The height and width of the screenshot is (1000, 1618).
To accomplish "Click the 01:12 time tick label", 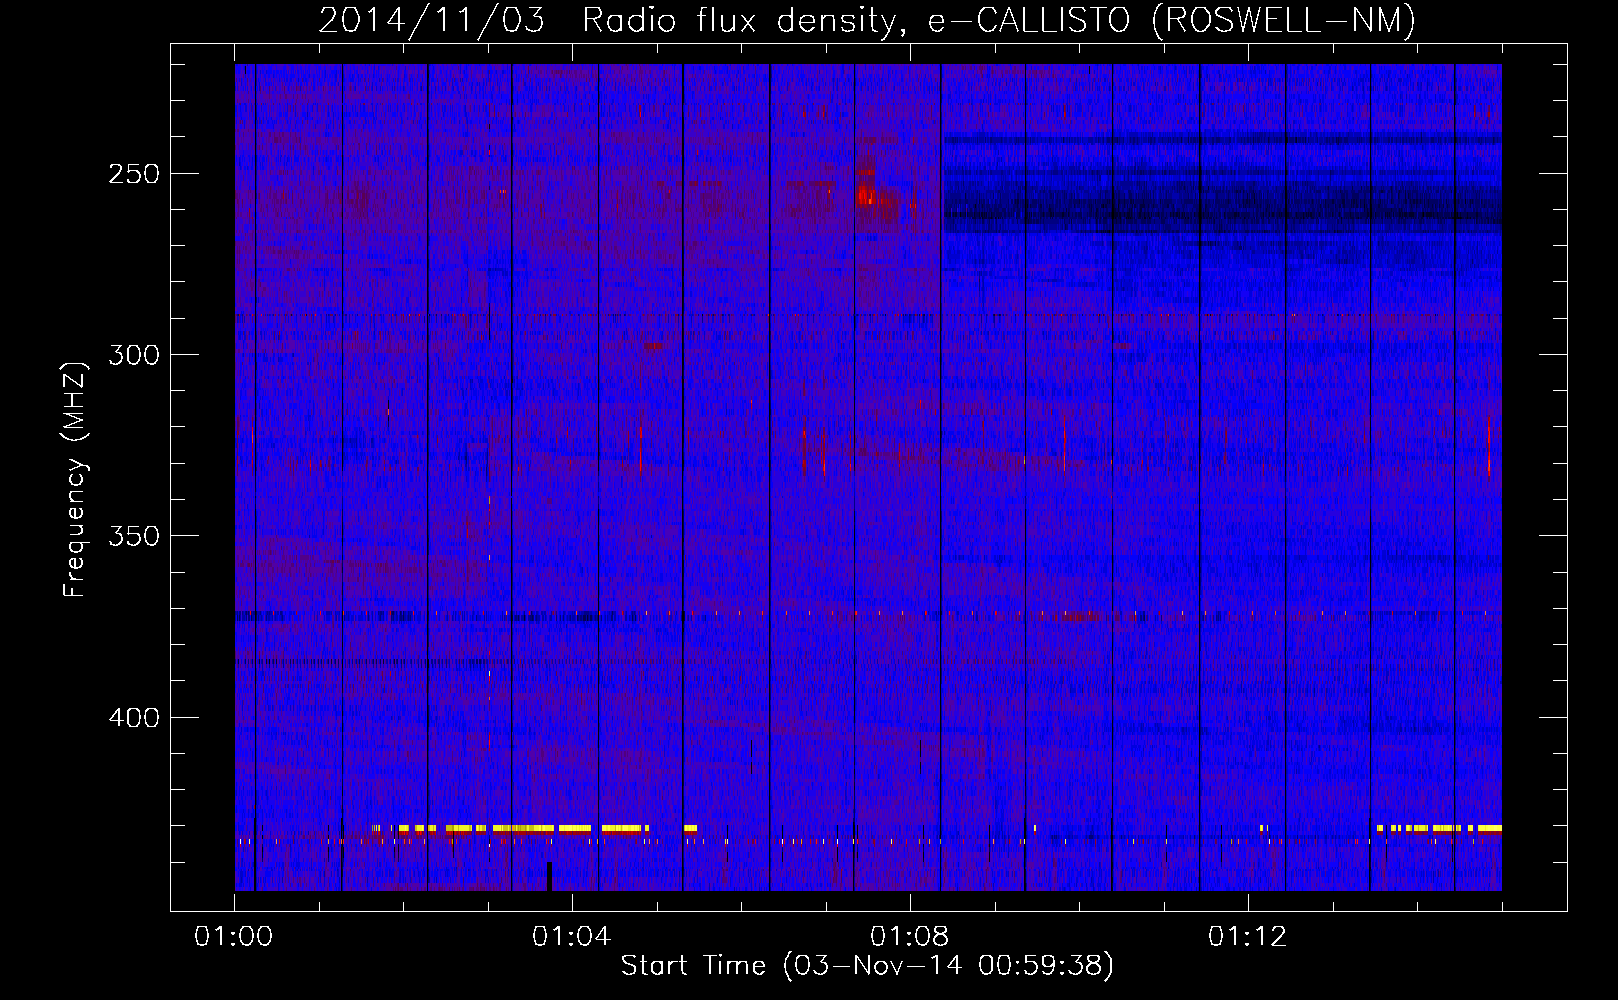I will [x=1248, y=937].
